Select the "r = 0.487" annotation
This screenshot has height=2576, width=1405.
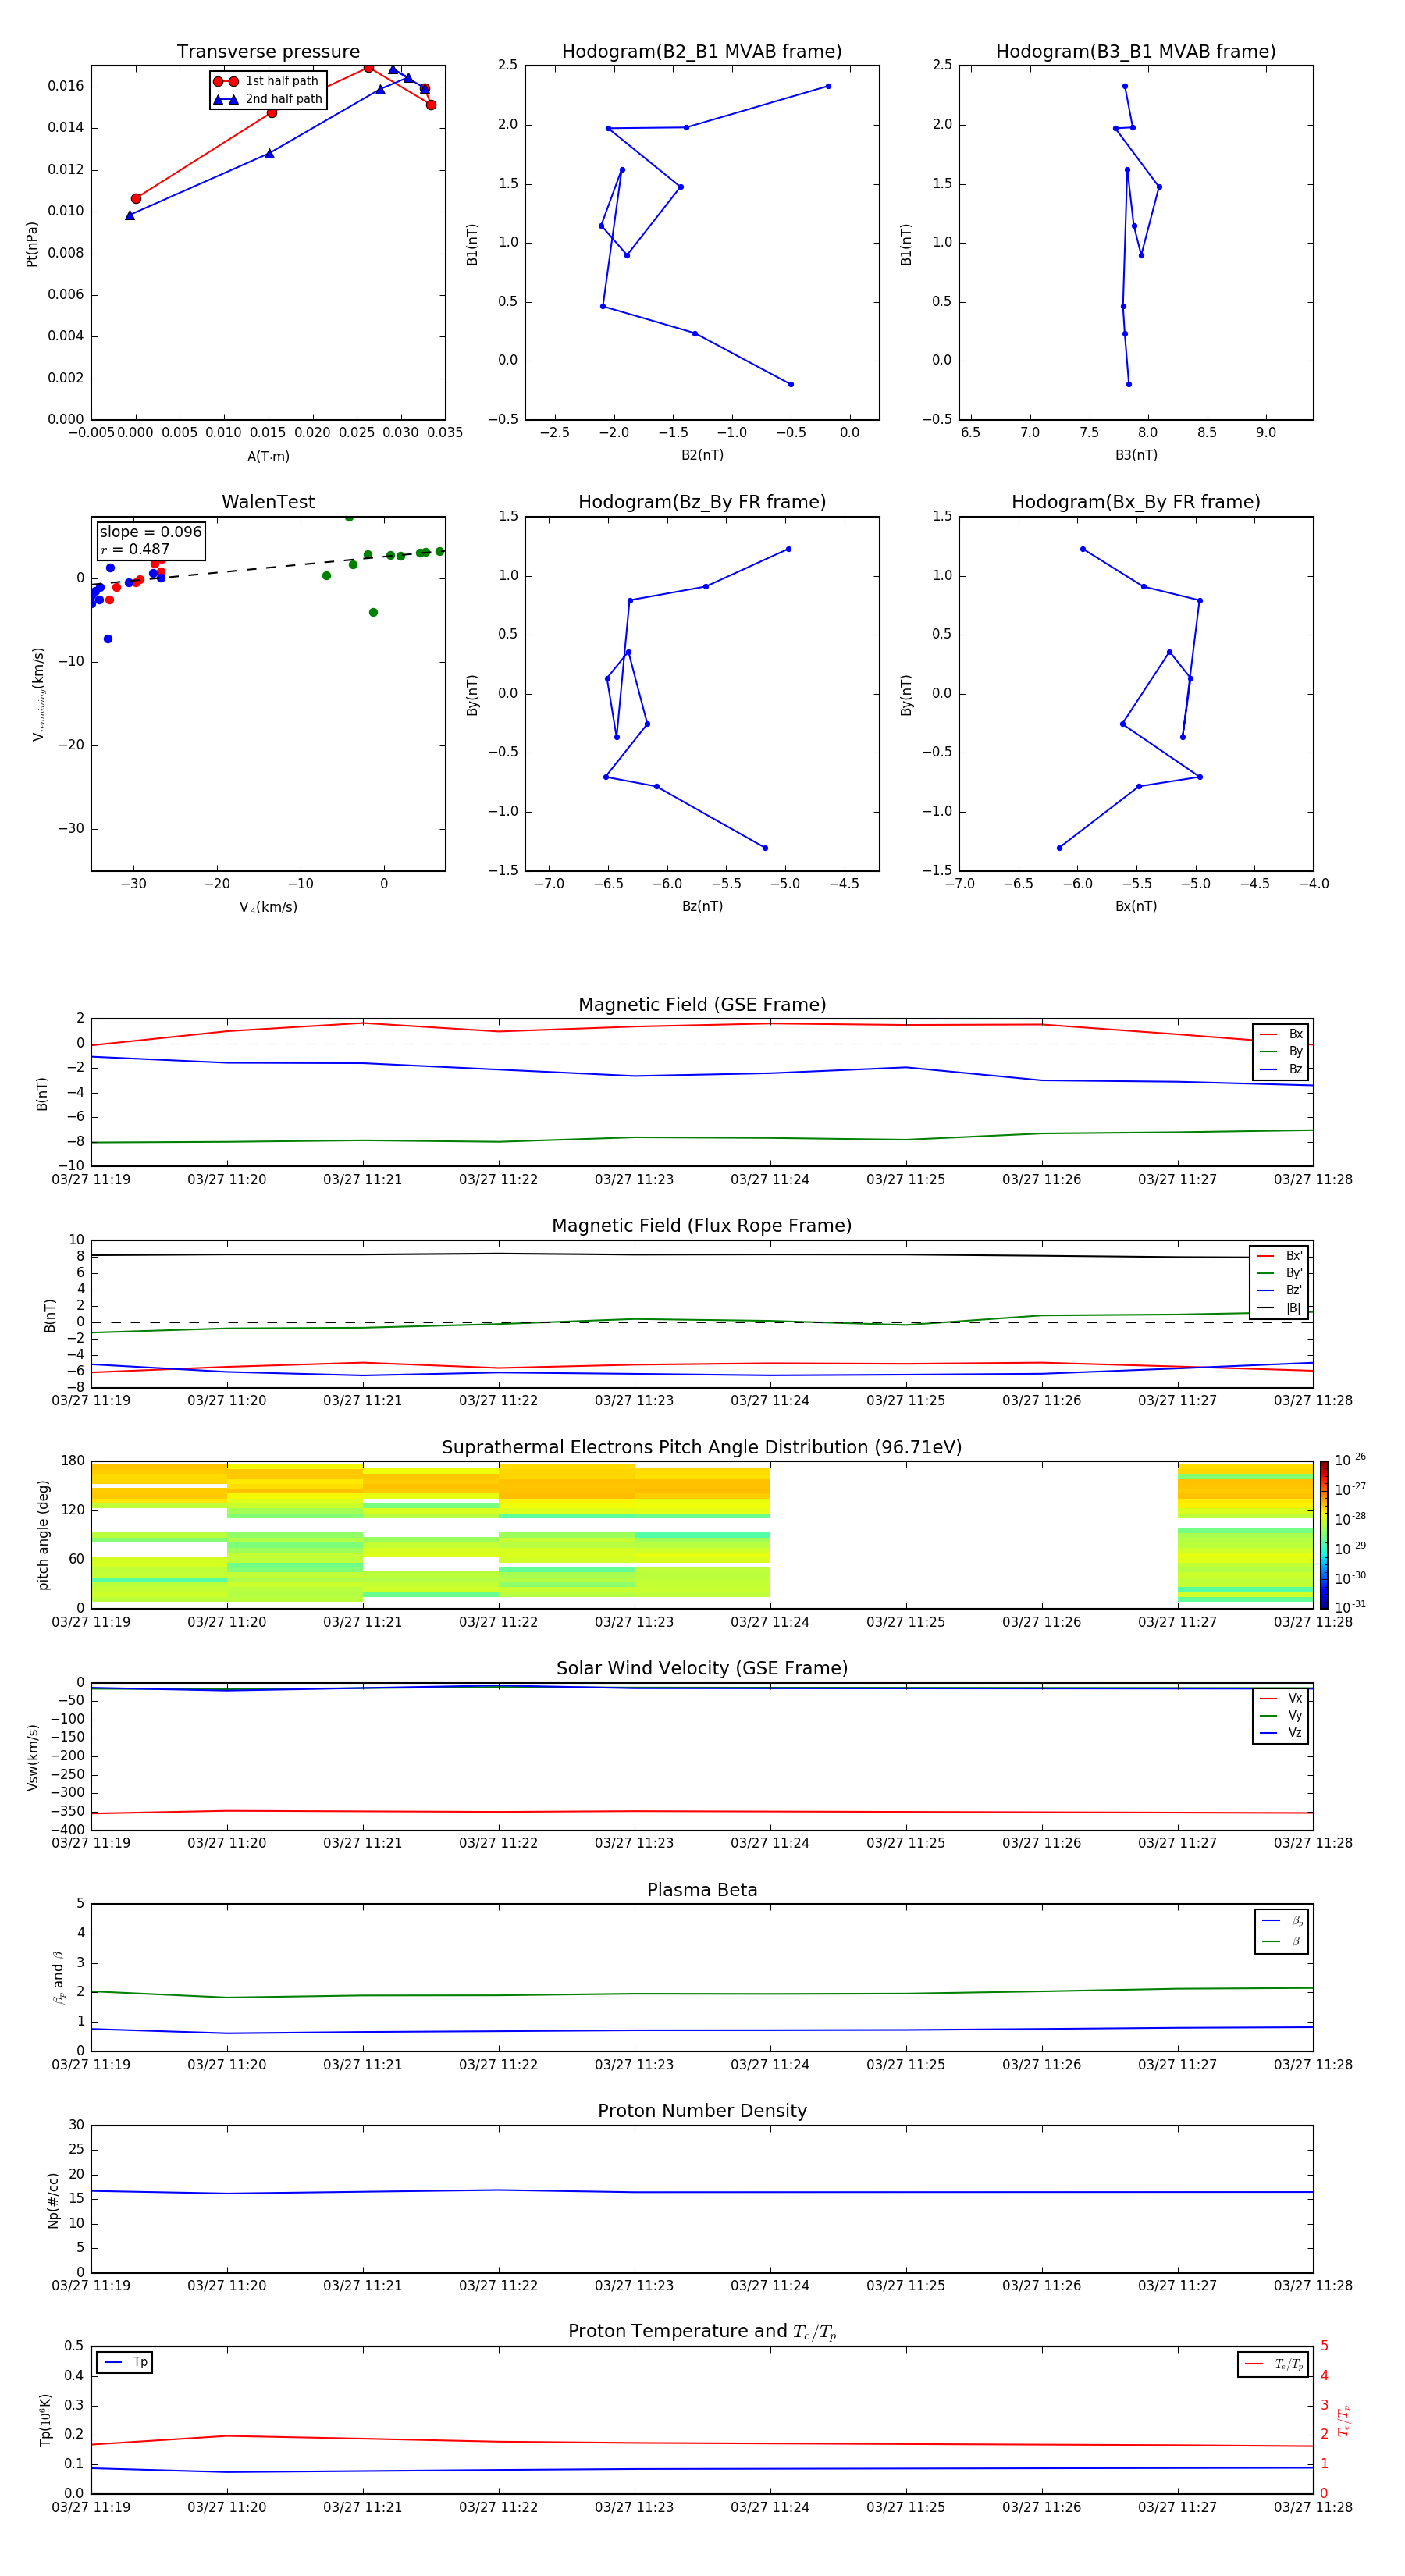[x=135, y=549]
